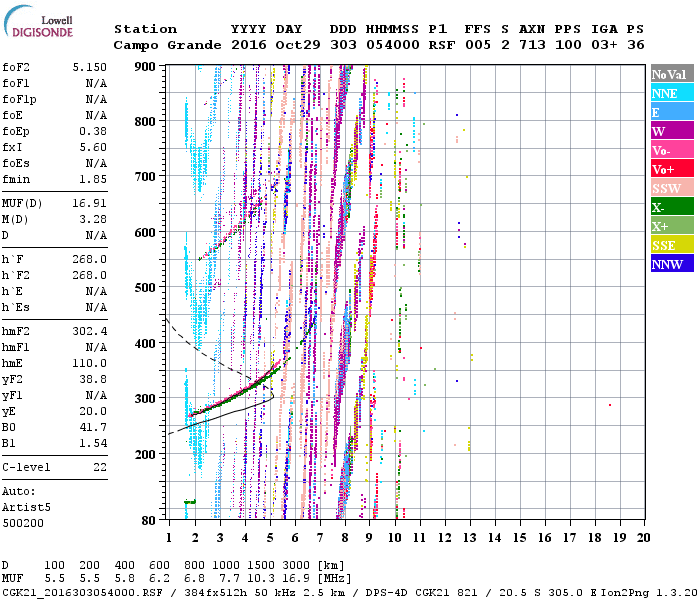Click the RSF program value

(442, 45)
